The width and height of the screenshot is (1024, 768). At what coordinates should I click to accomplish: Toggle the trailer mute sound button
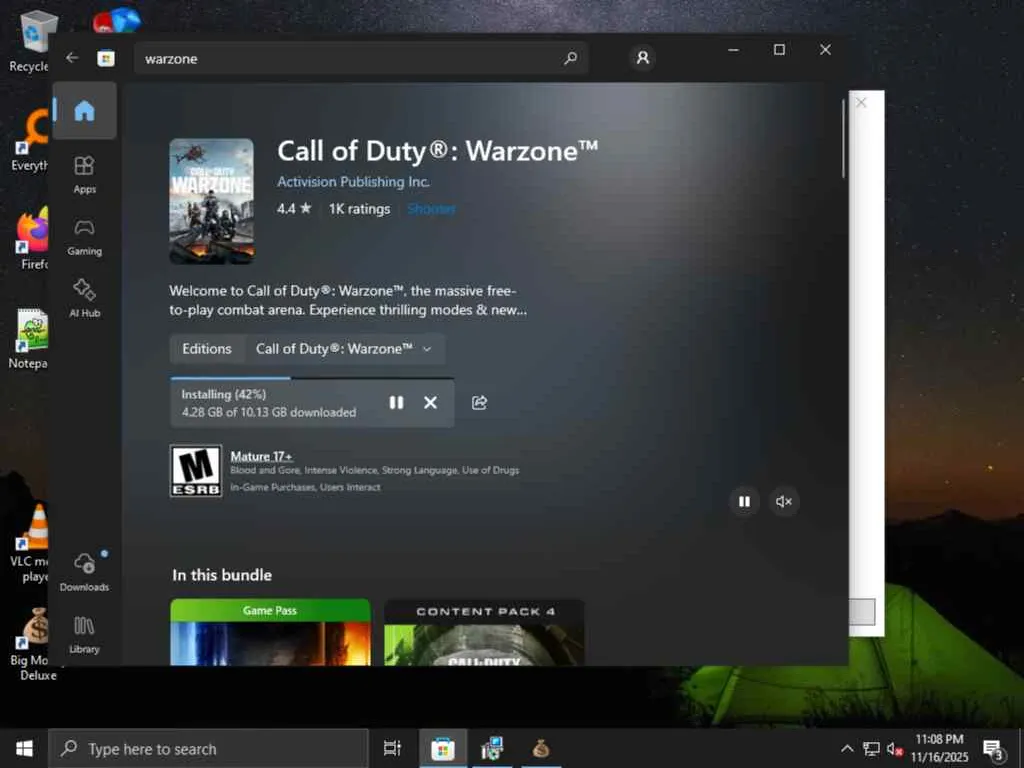[784, 502]
